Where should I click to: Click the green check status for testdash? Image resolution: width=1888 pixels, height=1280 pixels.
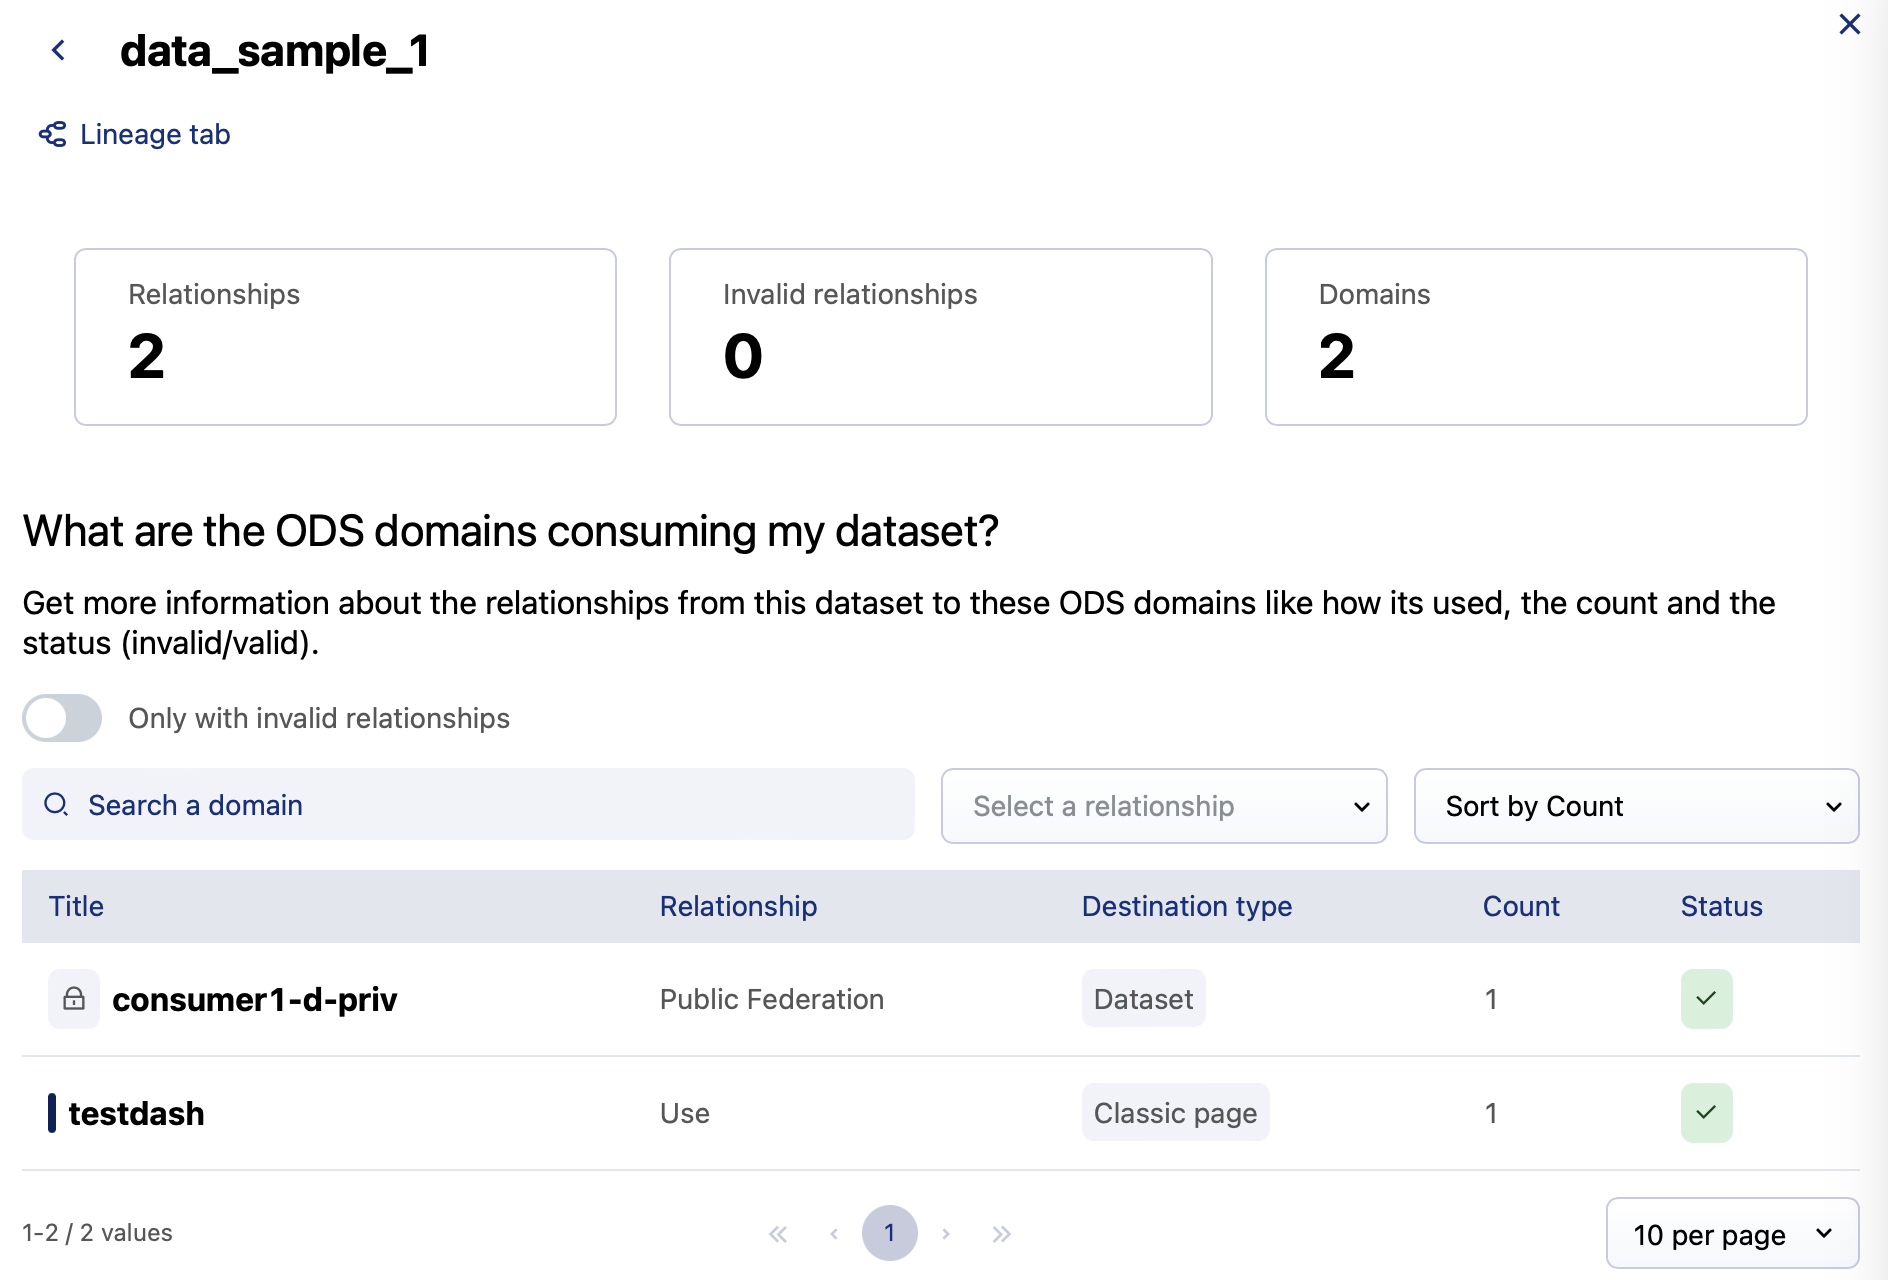1706,1113
